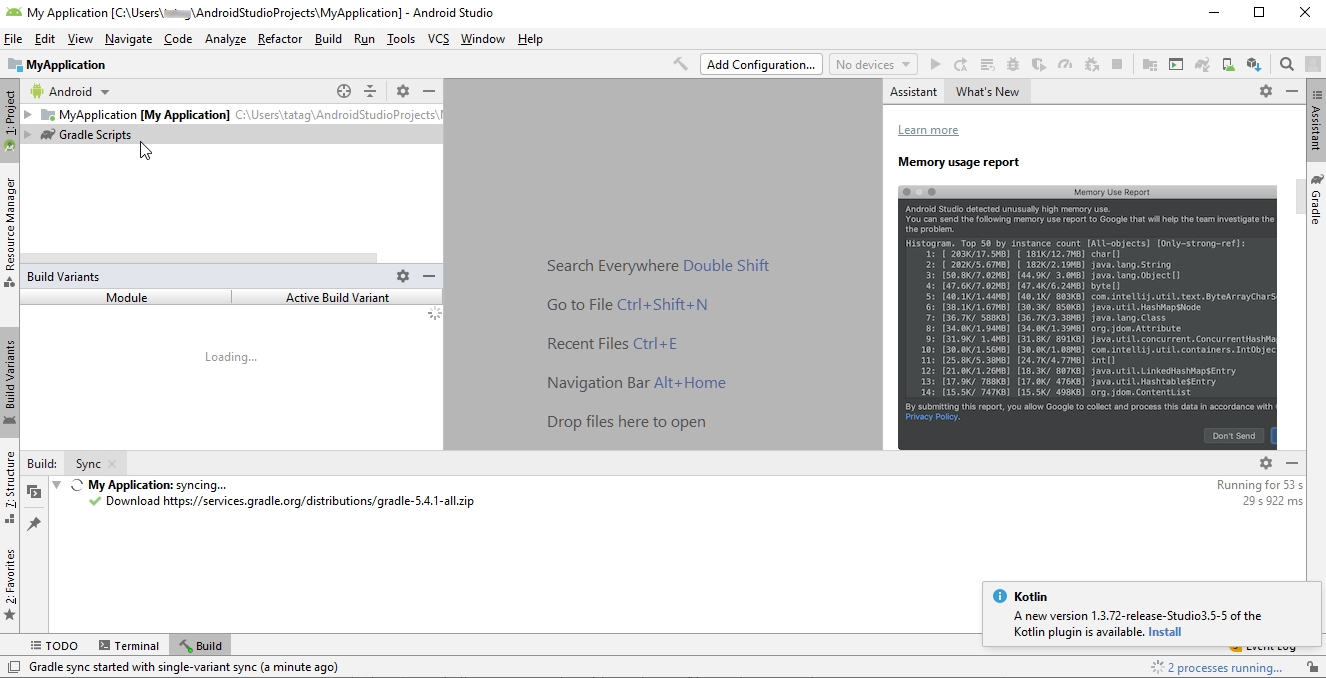The width and height of the screenshot is (1326, 678).
Task: Open the Android project view dropdown
Action: (x=70, y=91)
